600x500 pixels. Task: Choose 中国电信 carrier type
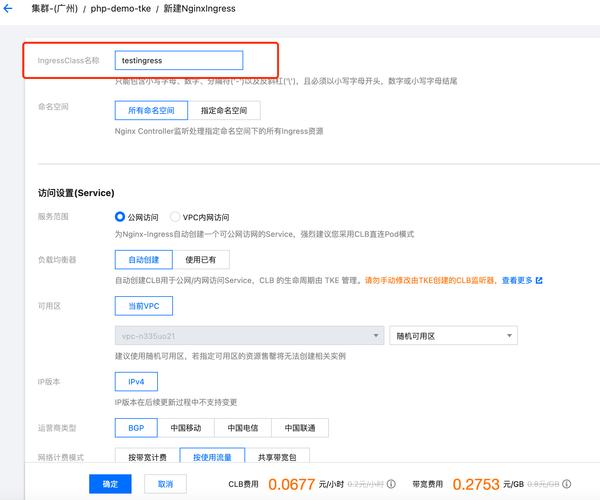point(243,428)
